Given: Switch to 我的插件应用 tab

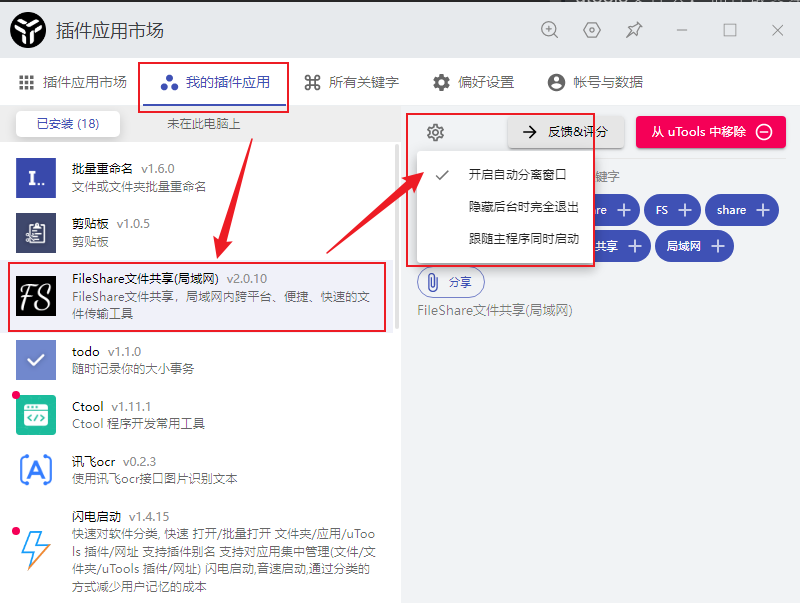Looking at the screenshot, I should click(214, 82).
